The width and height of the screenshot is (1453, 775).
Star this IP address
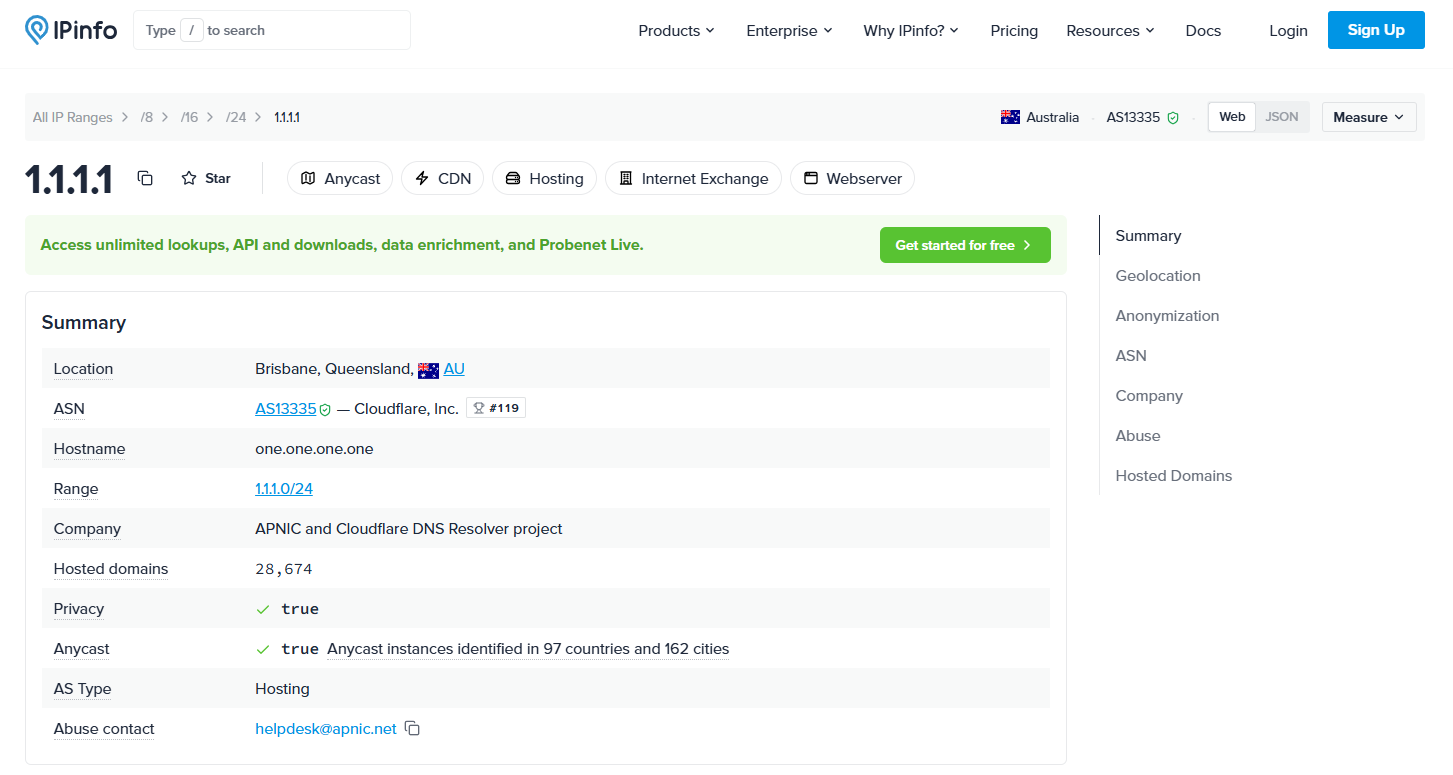tap(206, 178)
